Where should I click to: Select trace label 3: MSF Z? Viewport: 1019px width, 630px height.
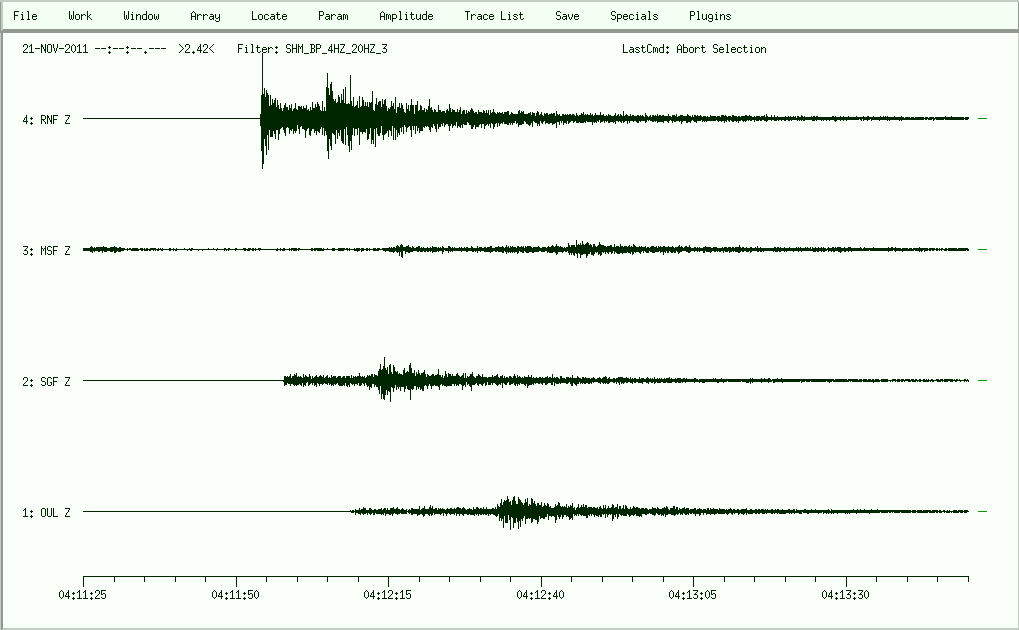click(x=46, y=251)
